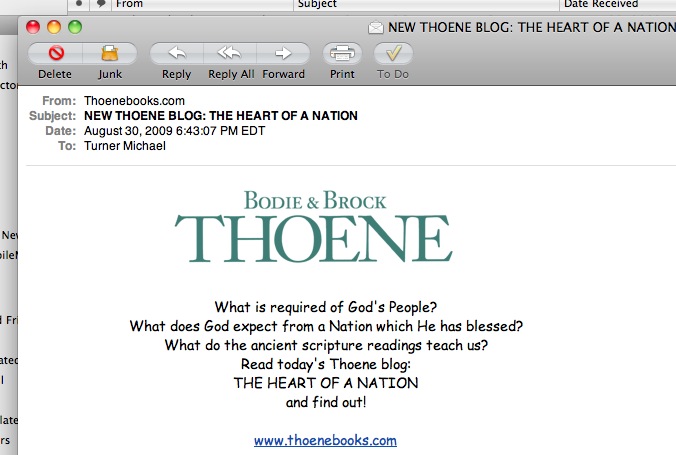The height and width of the screenshot is (455, 676).
Task: Click sender Thoenebooks.com in From field
Action: coord(134,101)
